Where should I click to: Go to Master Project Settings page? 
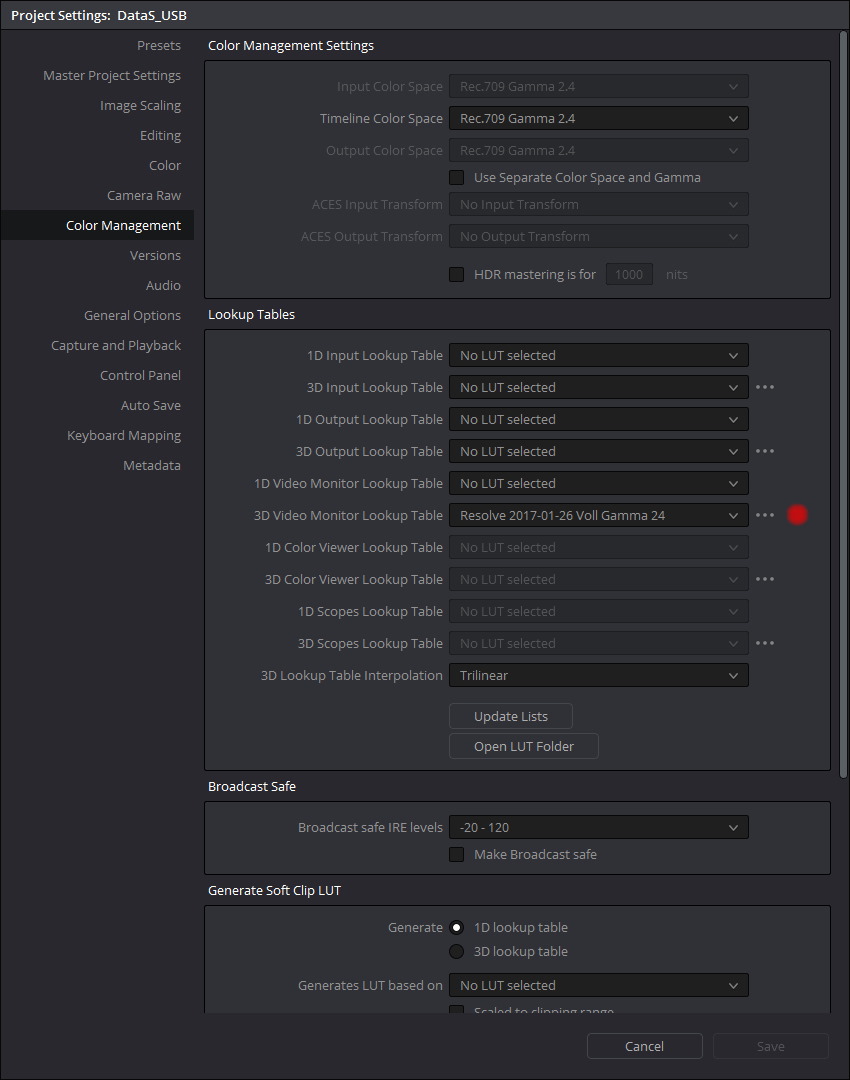[x=112, y=76]
